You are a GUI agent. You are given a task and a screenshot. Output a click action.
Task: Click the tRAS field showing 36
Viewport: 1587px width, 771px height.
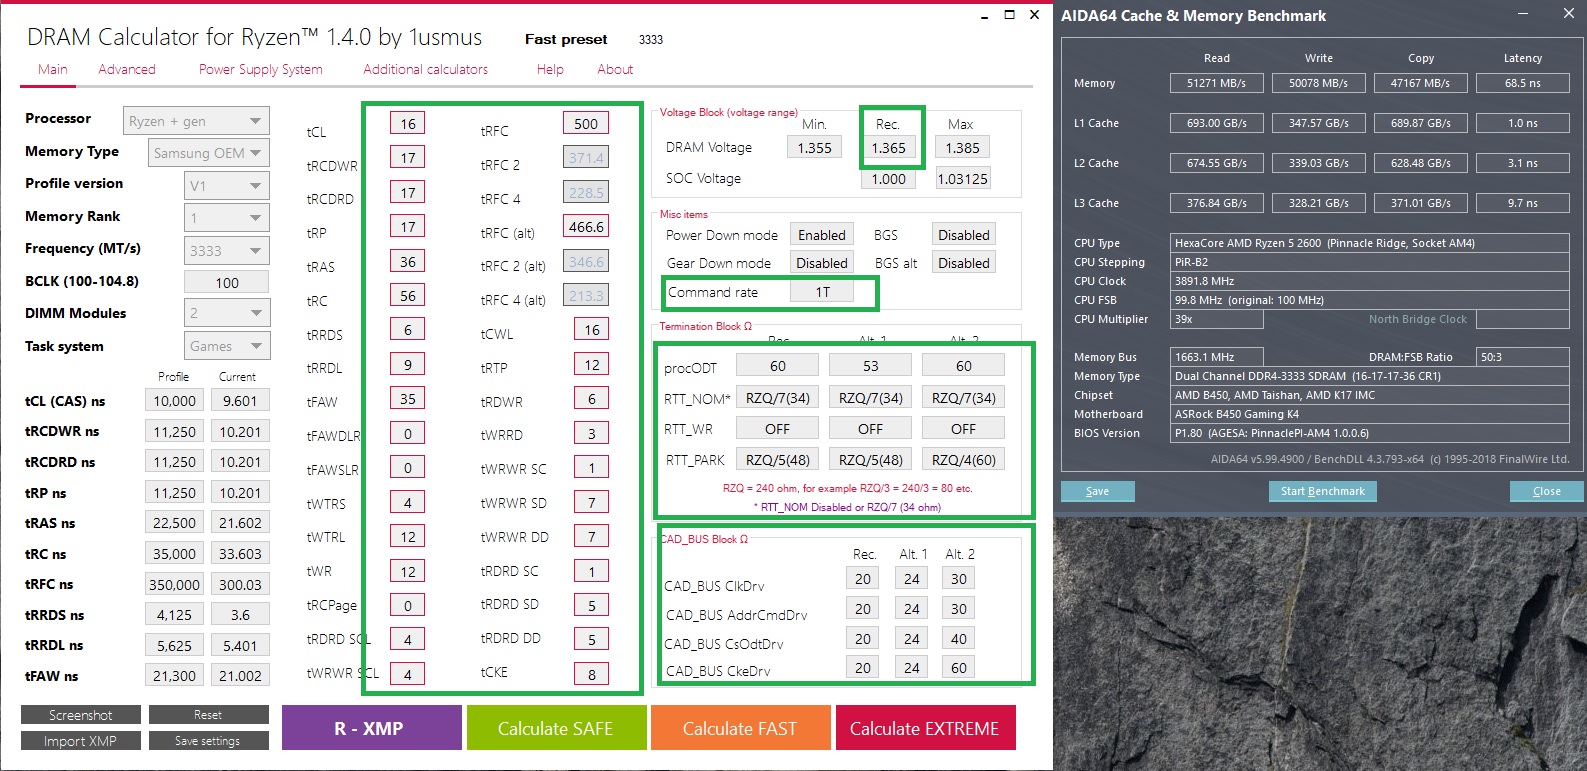pos(408,261)
